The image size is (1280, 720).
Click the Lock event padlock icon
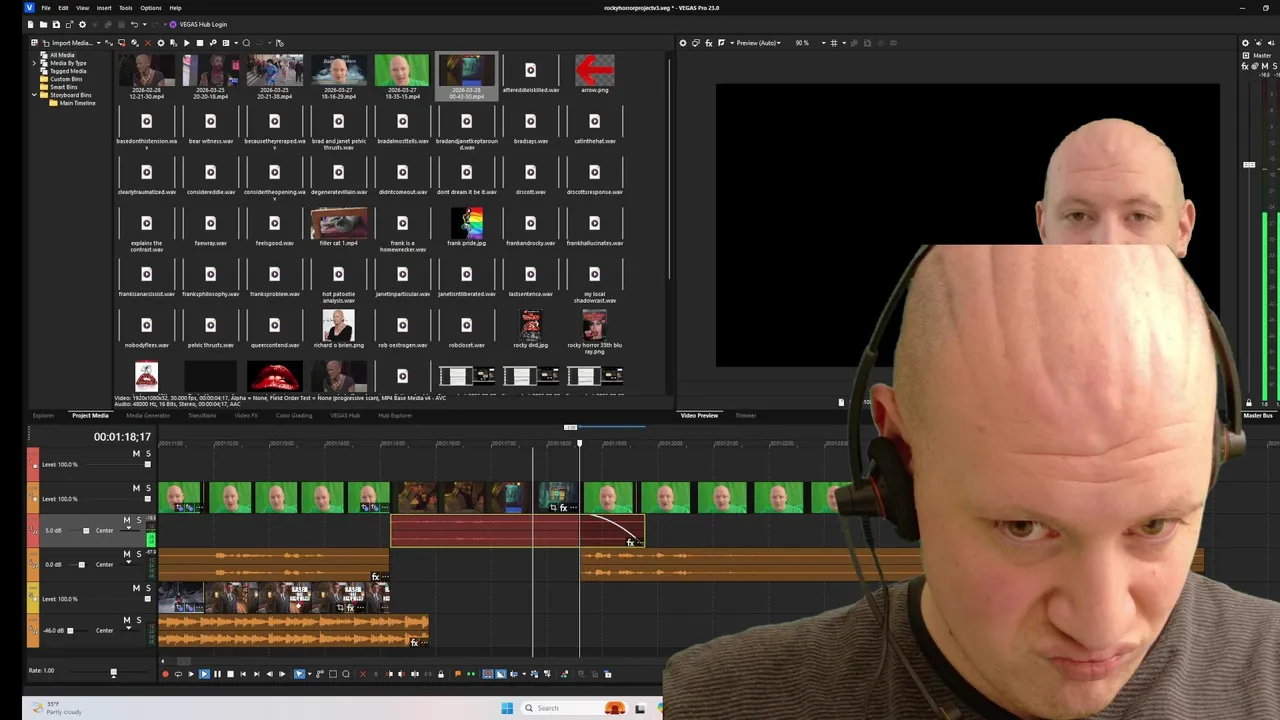tap(441, 674)
